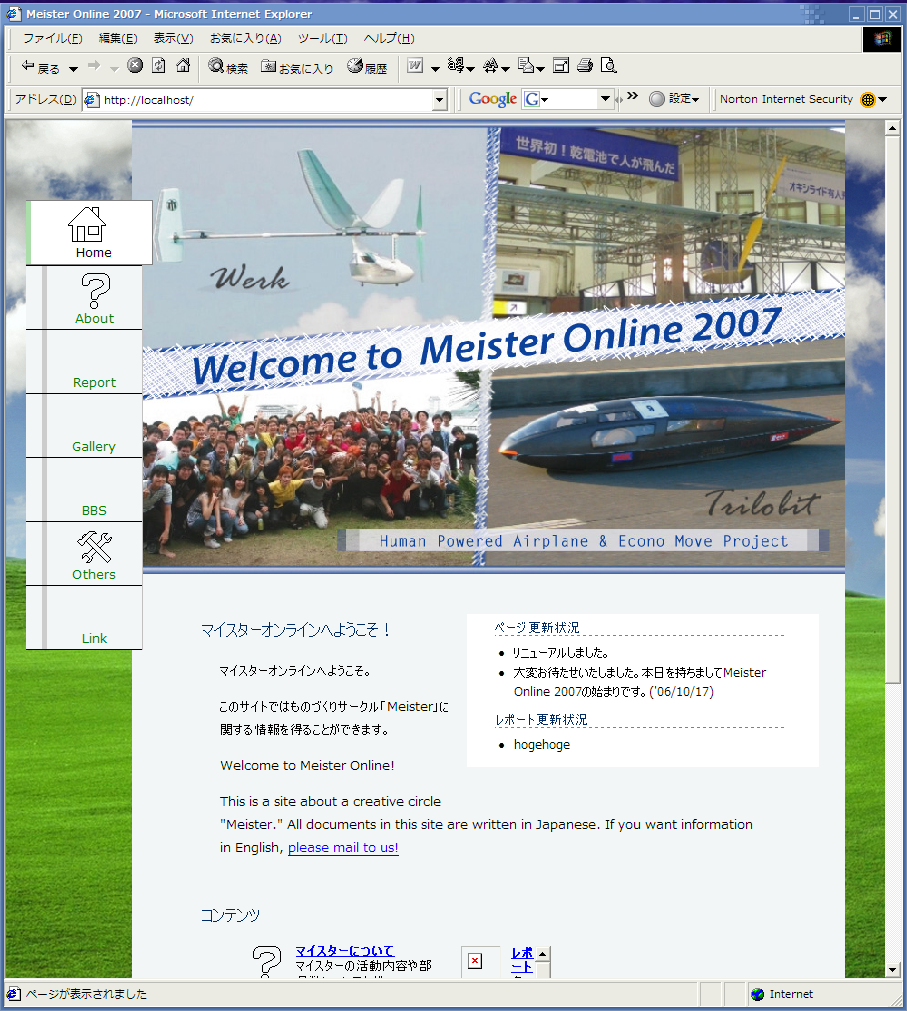Open the Edit with Word dropdown arrow
The image size is (907, 1011).
point(435,69)
